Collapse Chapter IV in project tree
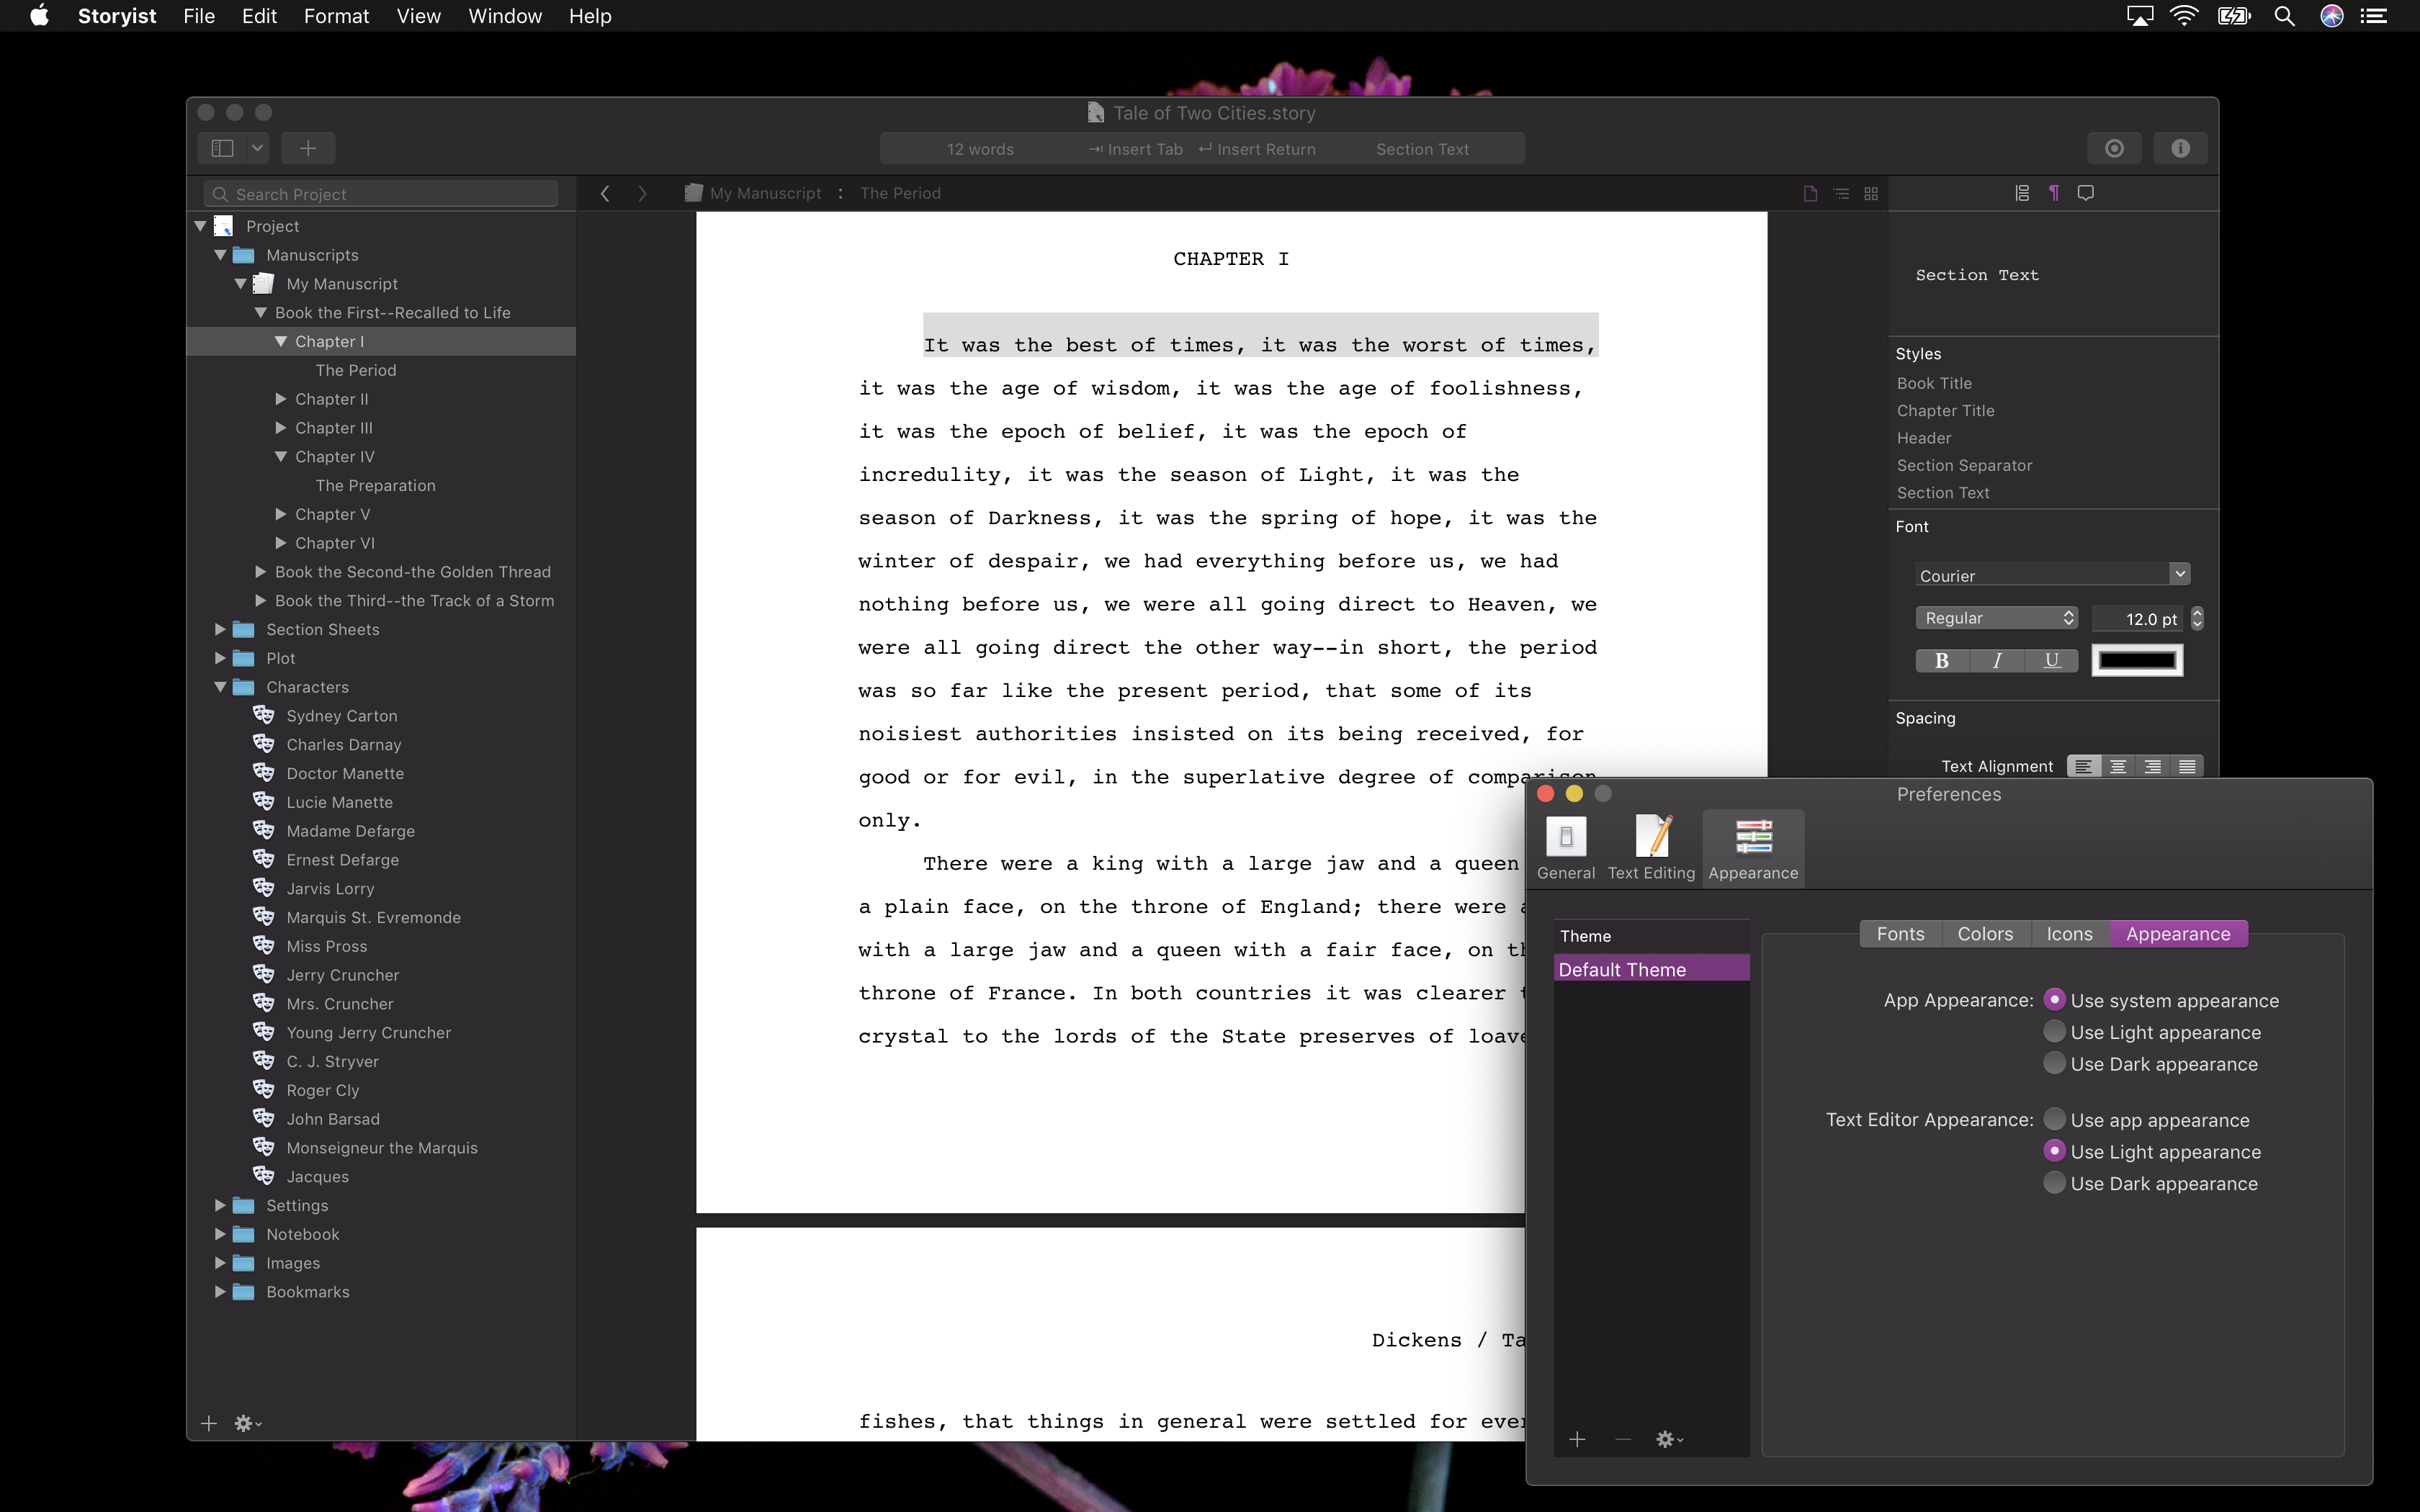This screenshot has height=1512, width=2420. [x=281, y=456]
